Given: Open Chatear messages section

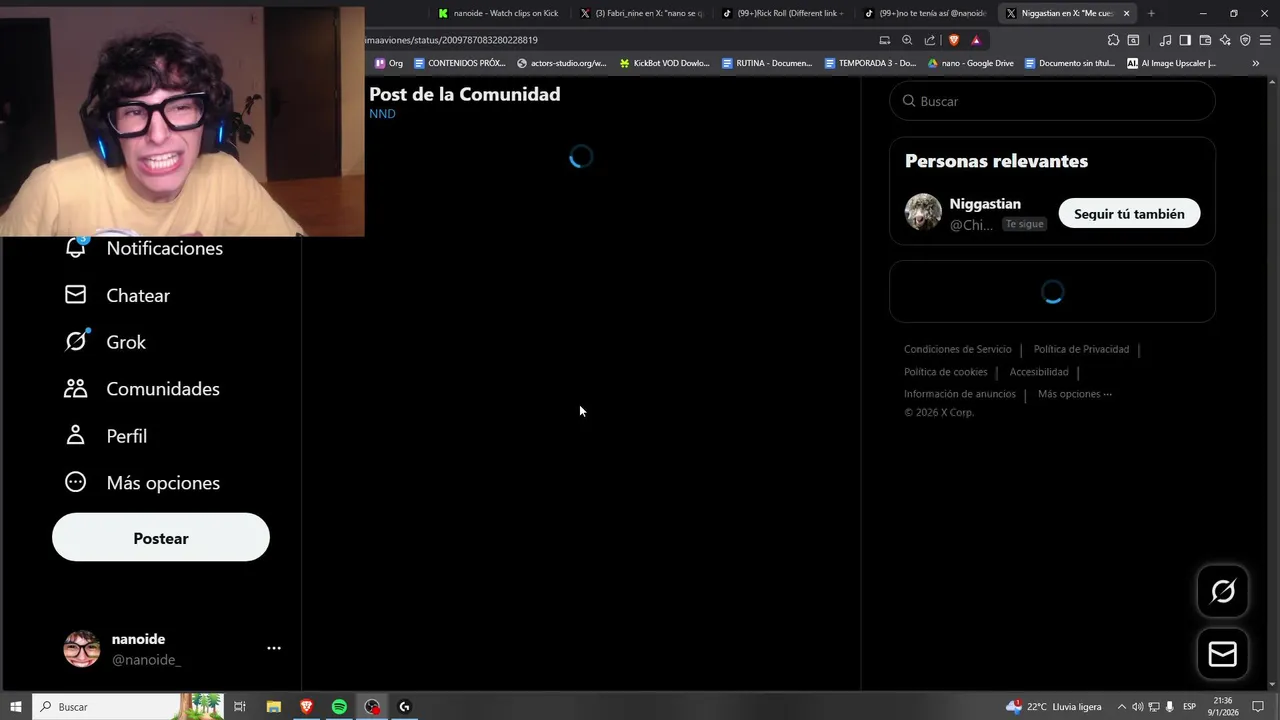Looking at the screenshot, I should point(117,295).
